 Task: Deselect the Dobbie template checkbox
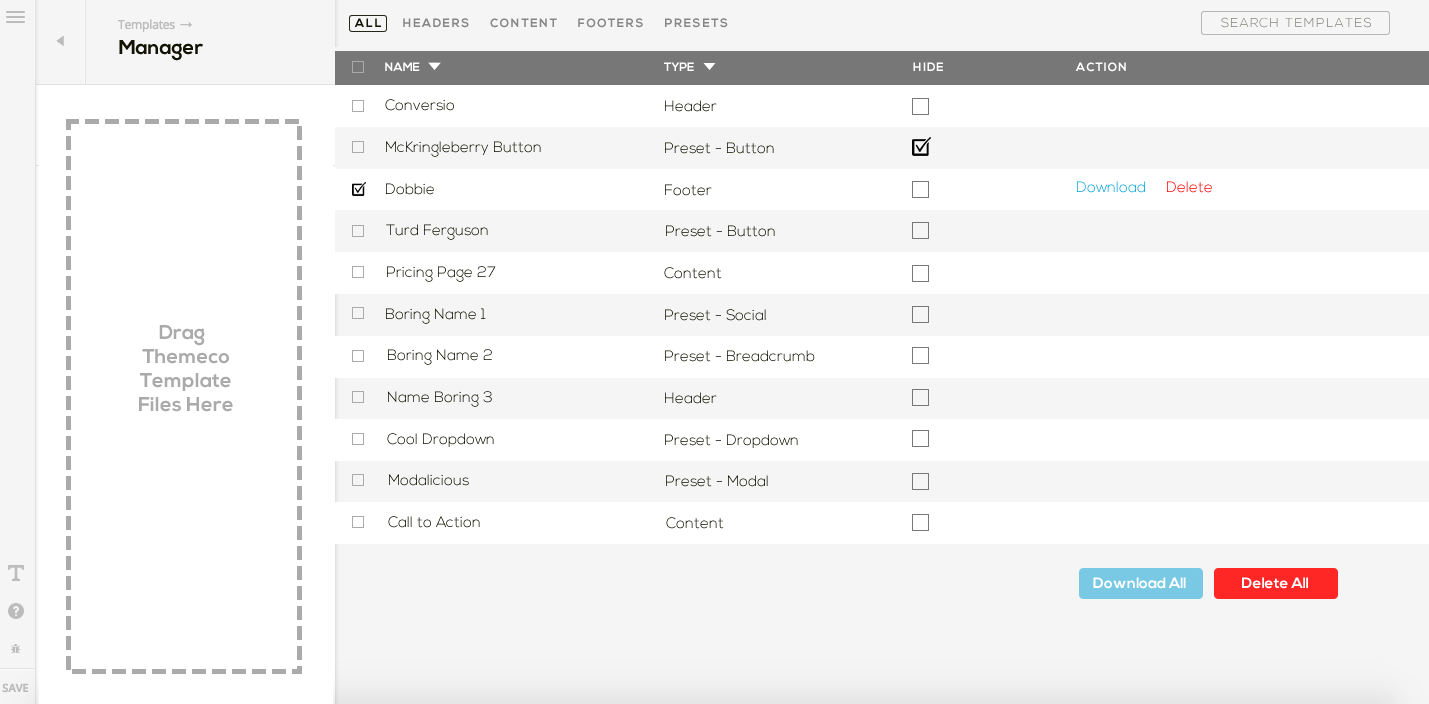pyautogui.click(x=358, y=188)
